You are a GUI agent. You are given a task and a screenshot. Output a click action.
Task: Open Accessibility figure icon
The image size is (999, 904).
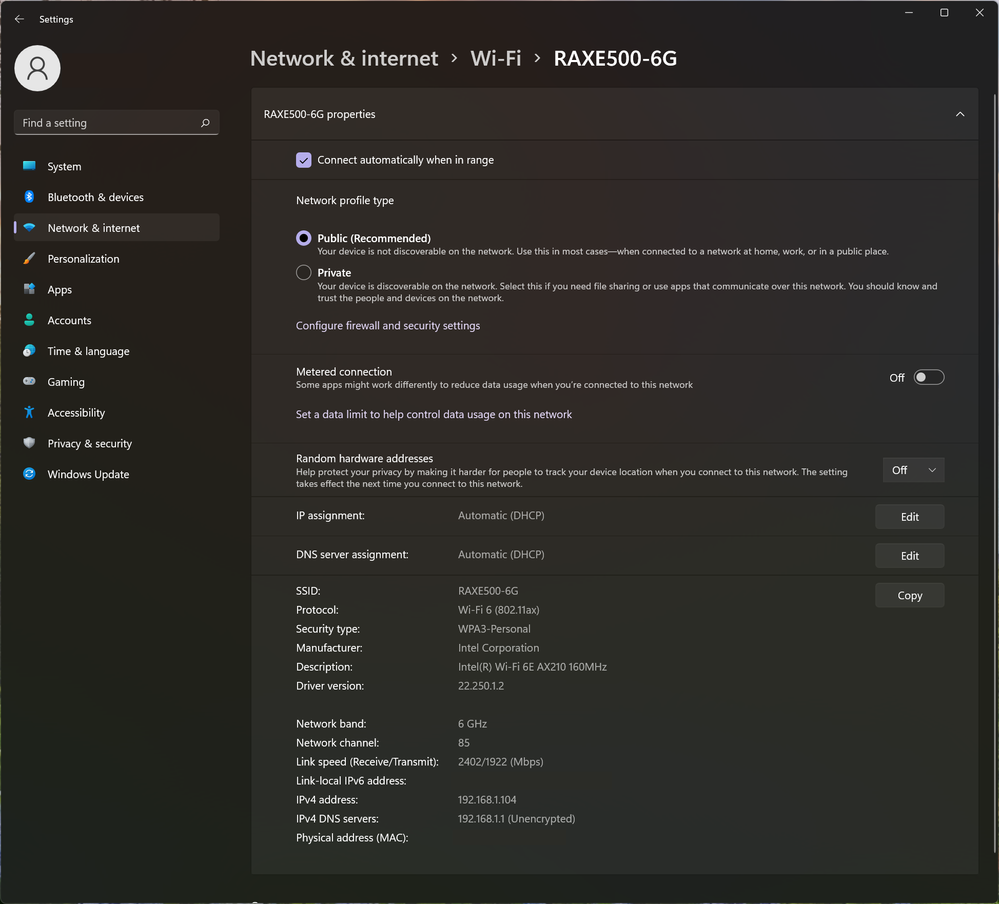click(29, 413)
